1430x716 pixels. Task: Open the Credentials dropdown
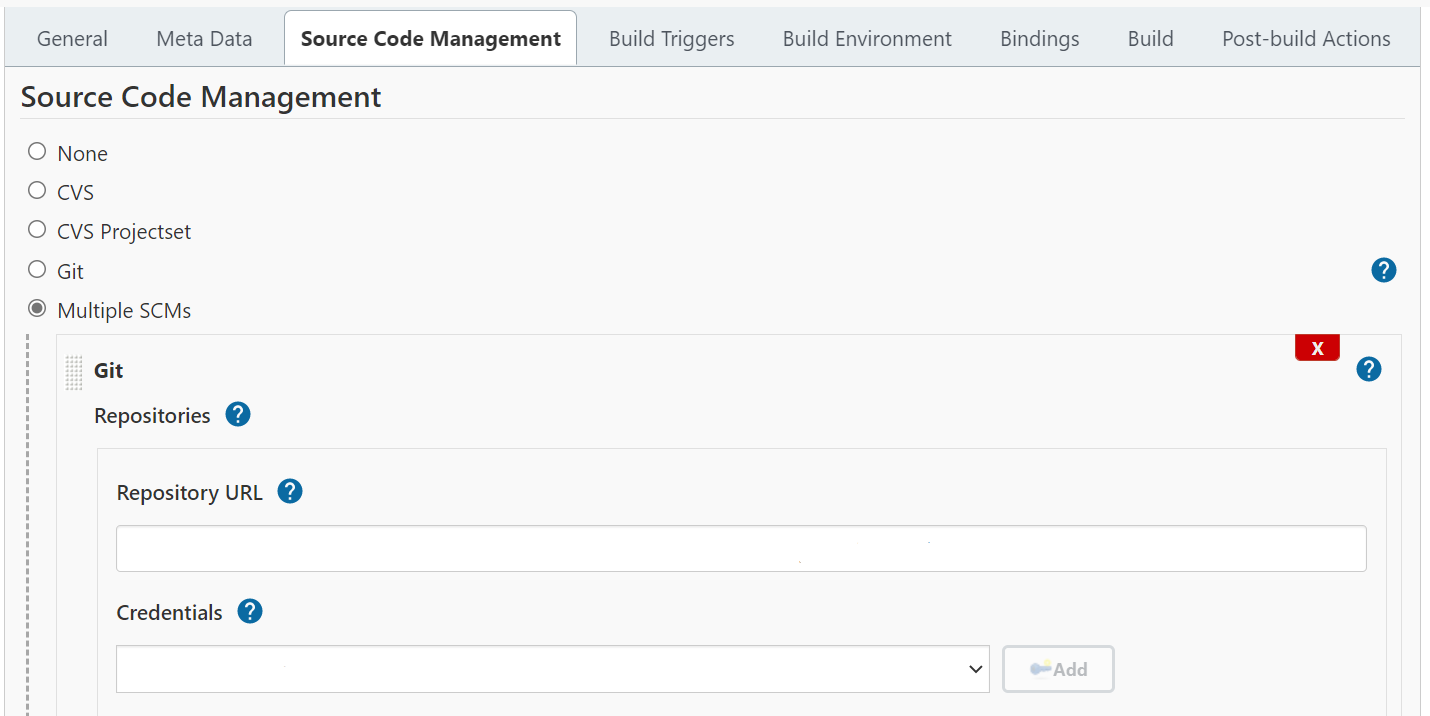(x=552, y=669)
